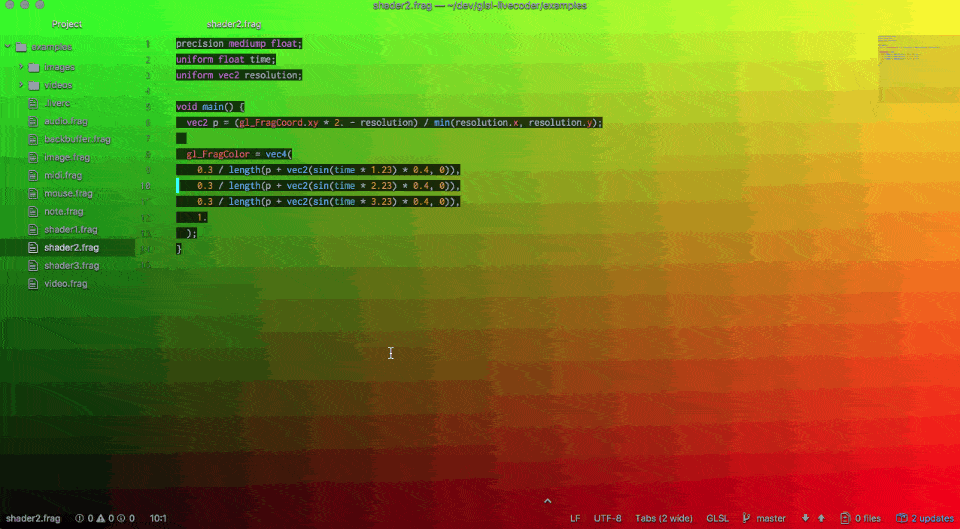
Task: Open the 0 files changed indicator
Action: [x=860, y=518]
